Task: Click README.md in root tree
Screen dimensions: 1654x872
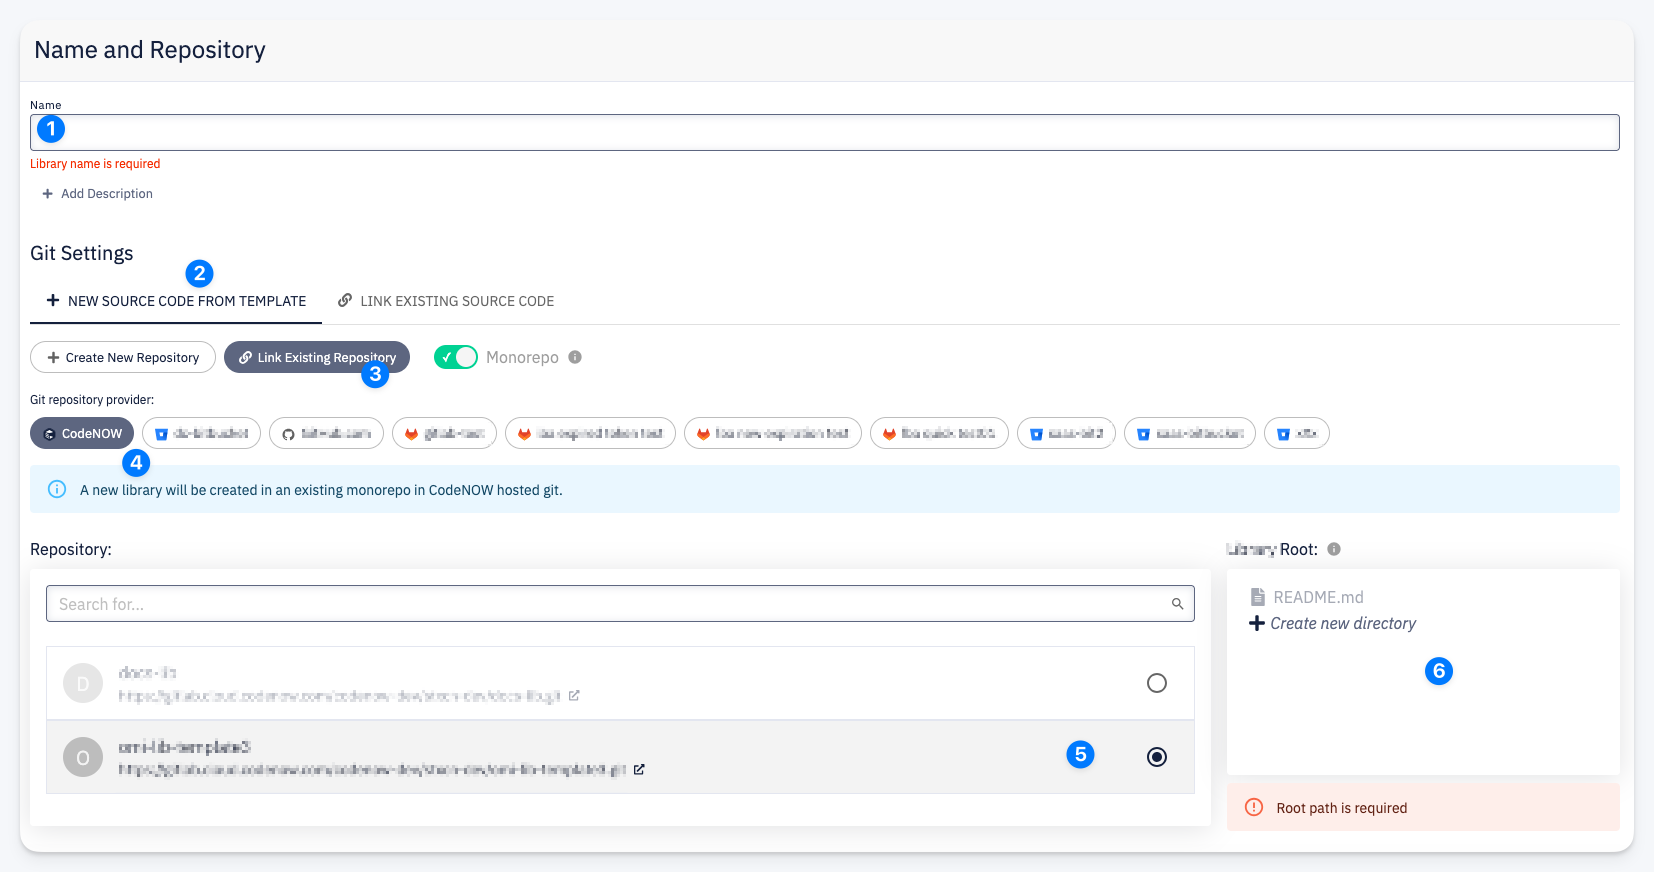Action: [1306, 597]
